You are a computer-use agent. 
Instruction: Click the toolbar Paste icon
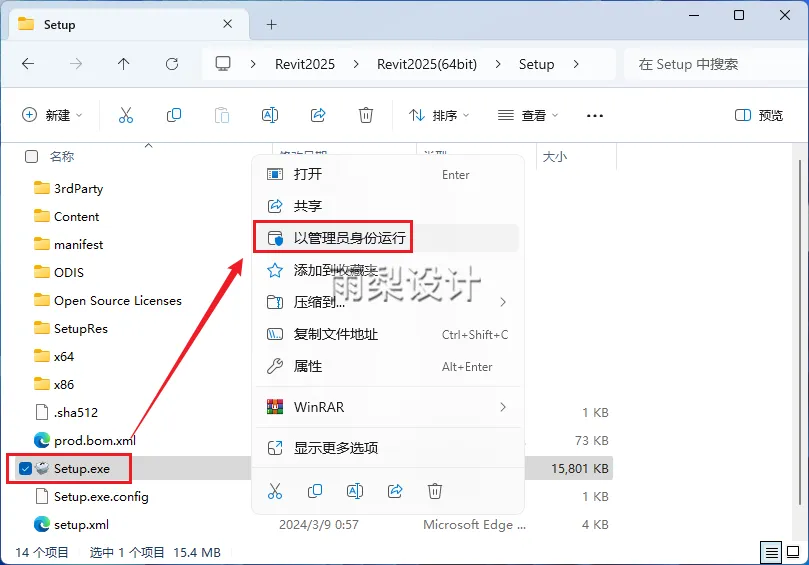click(x=222, y=115)
